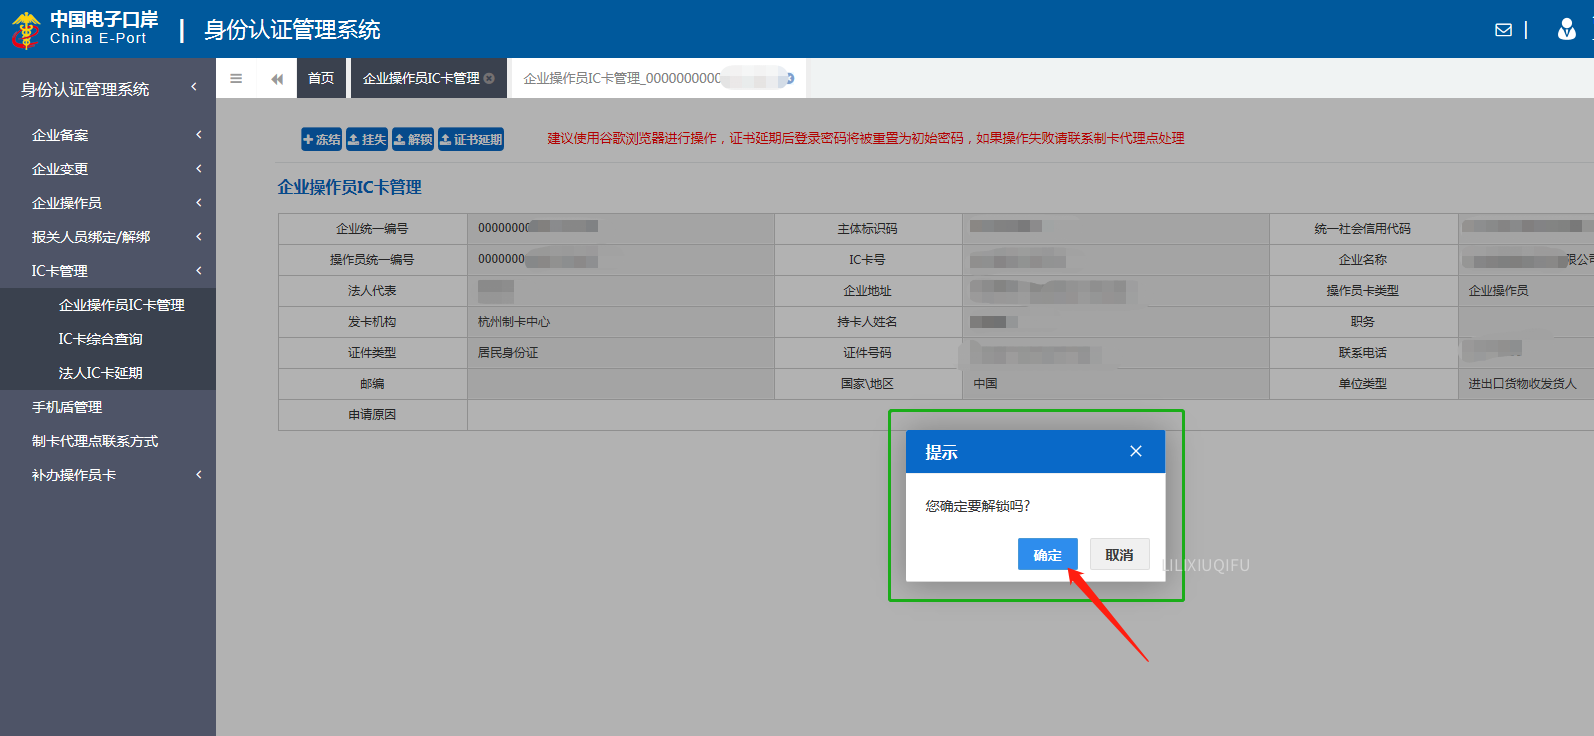Close the 企业操作员IC卡管理 tab via its X icon
1594x736 pixels.
tap(489, 78)
